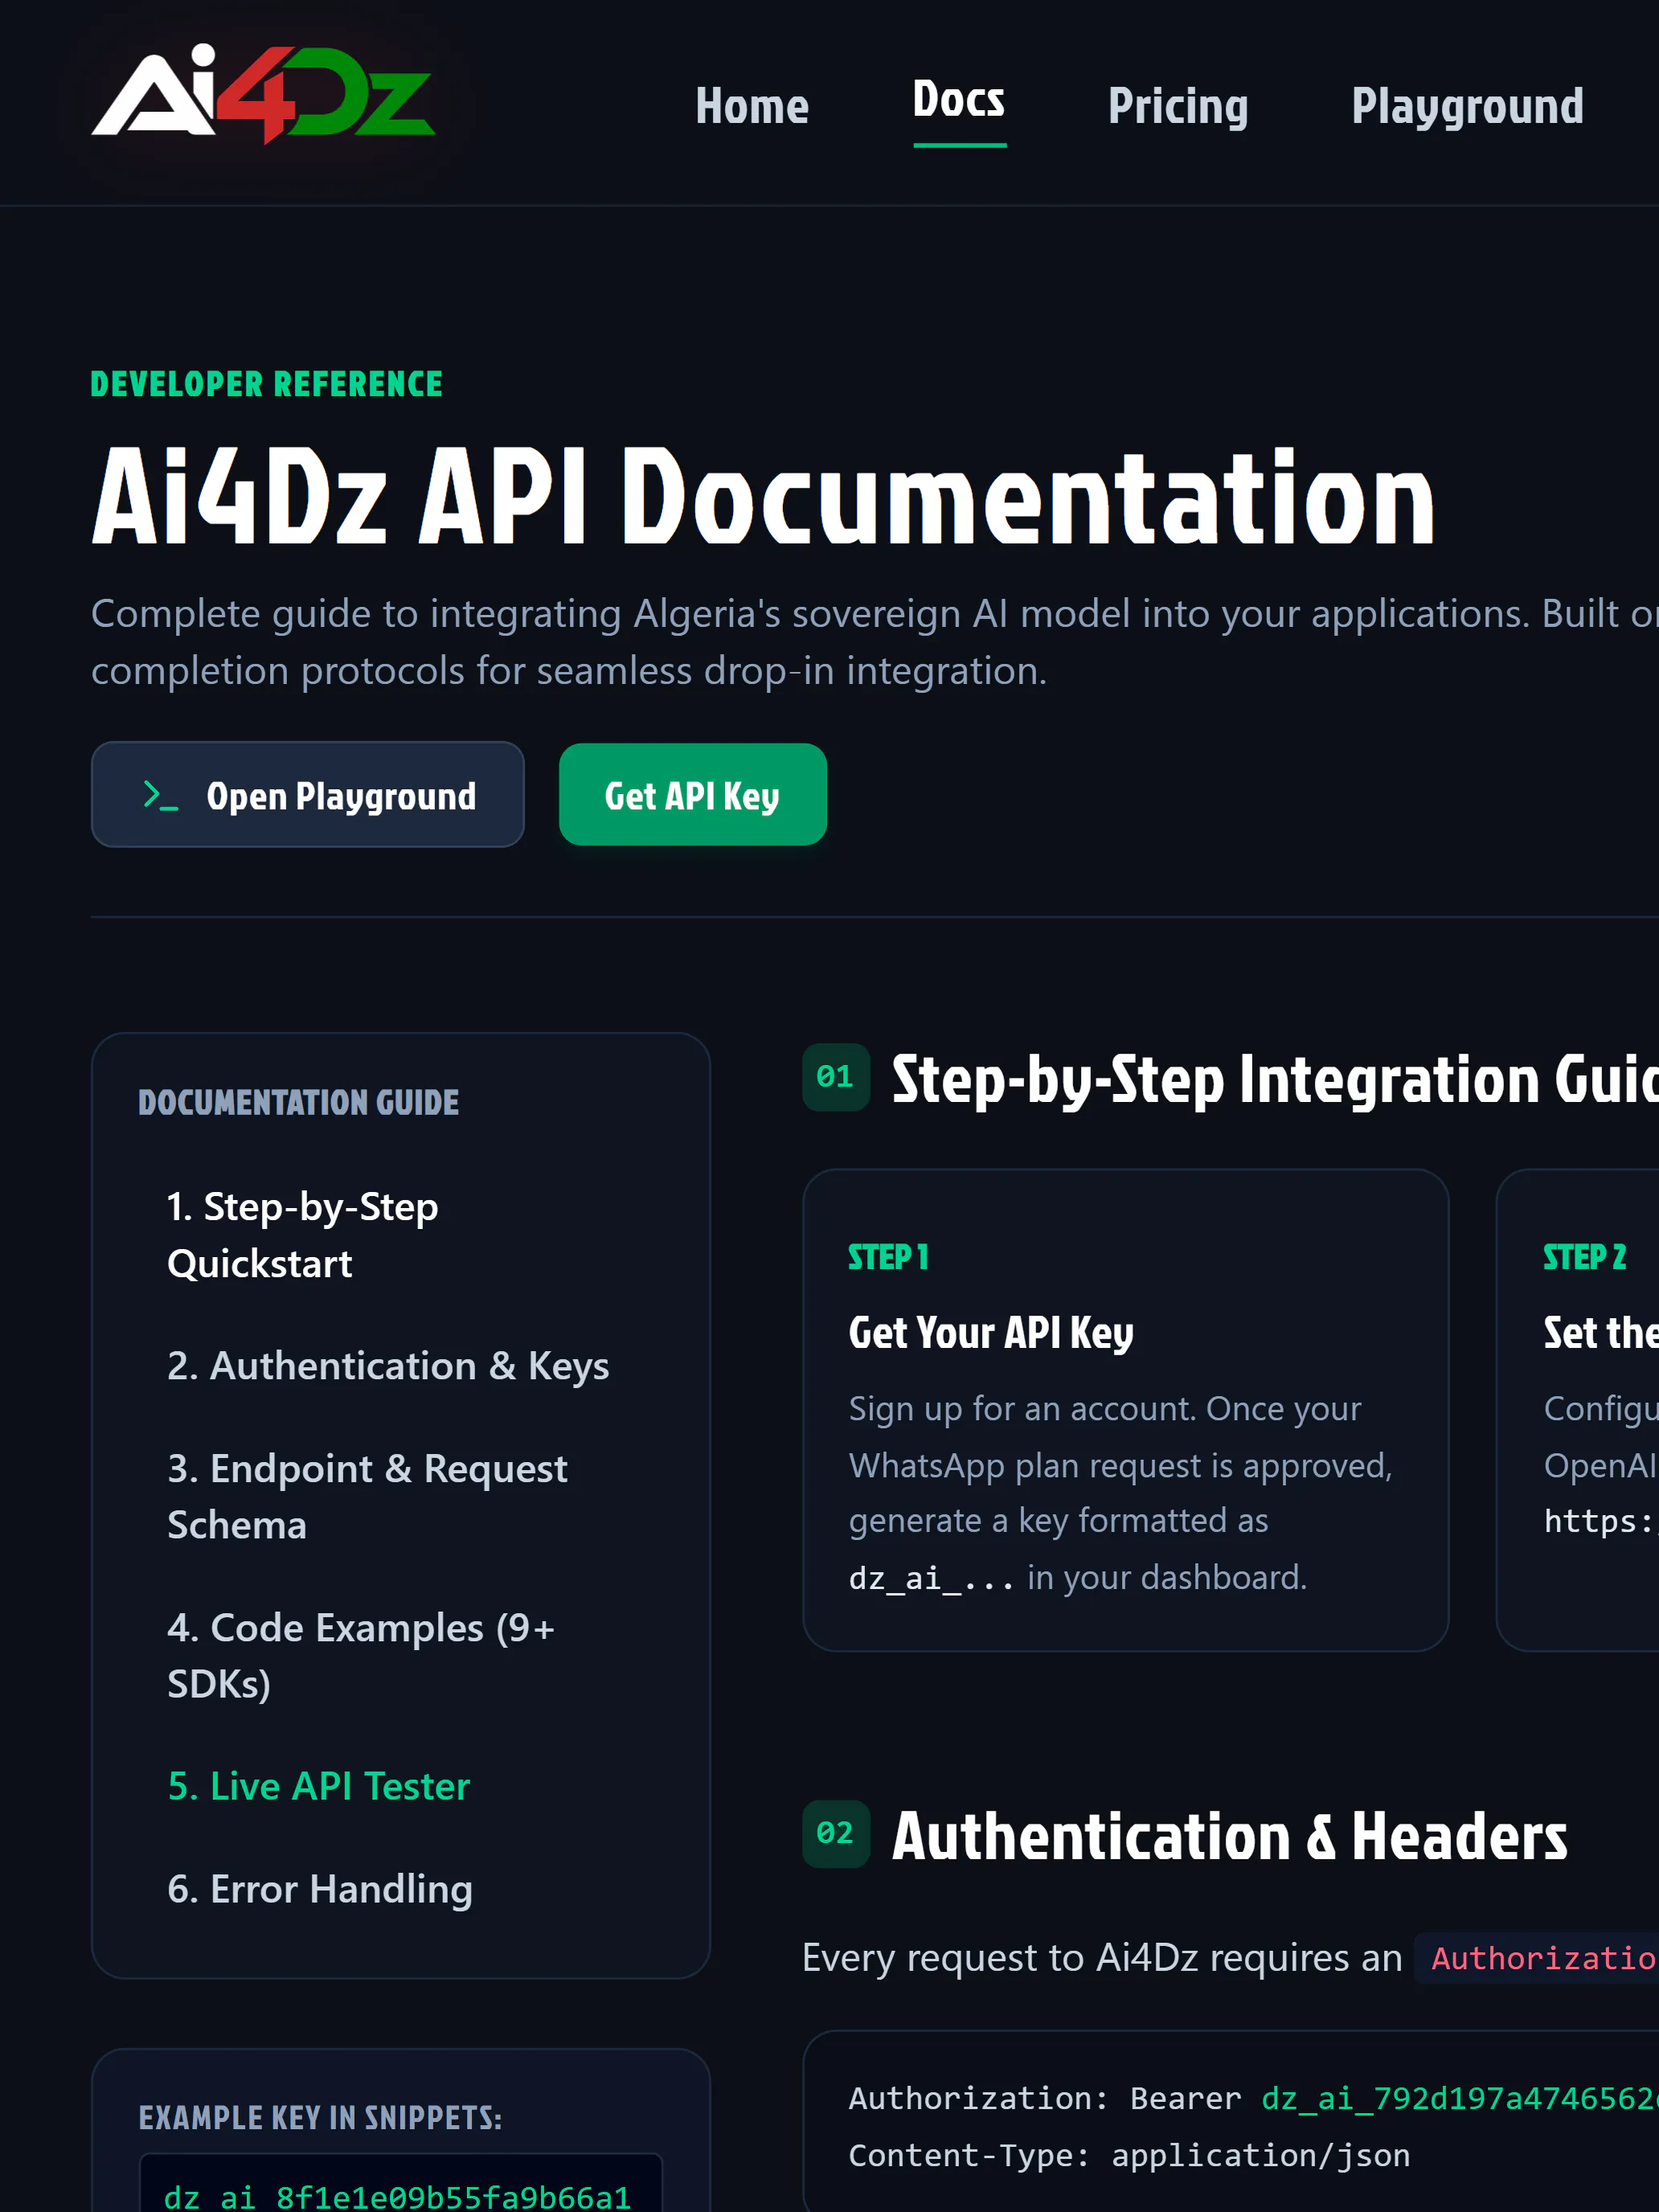Click the 02 section number badge
Image resolution: width=1659 pixels, height=2212 pixels.
pyautogui.click(x=836, y=1834)
